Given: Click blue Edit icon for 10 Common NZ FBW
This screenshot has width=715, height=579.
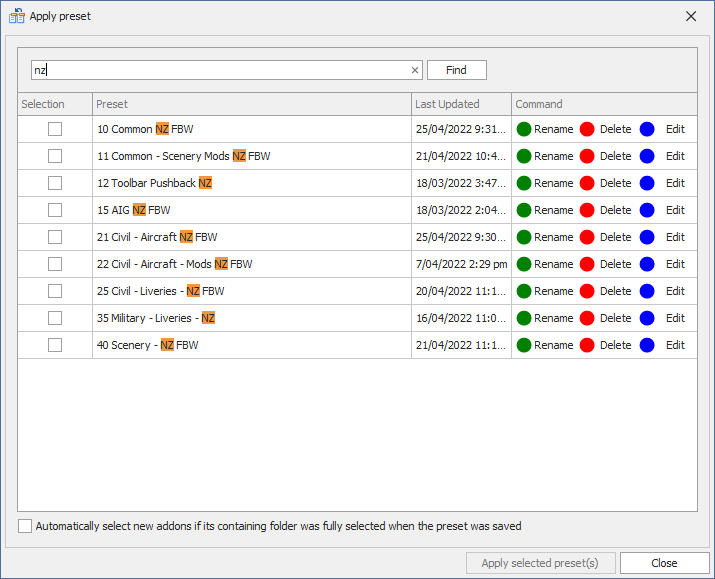Looking at the screenshot, I should 647,129.
